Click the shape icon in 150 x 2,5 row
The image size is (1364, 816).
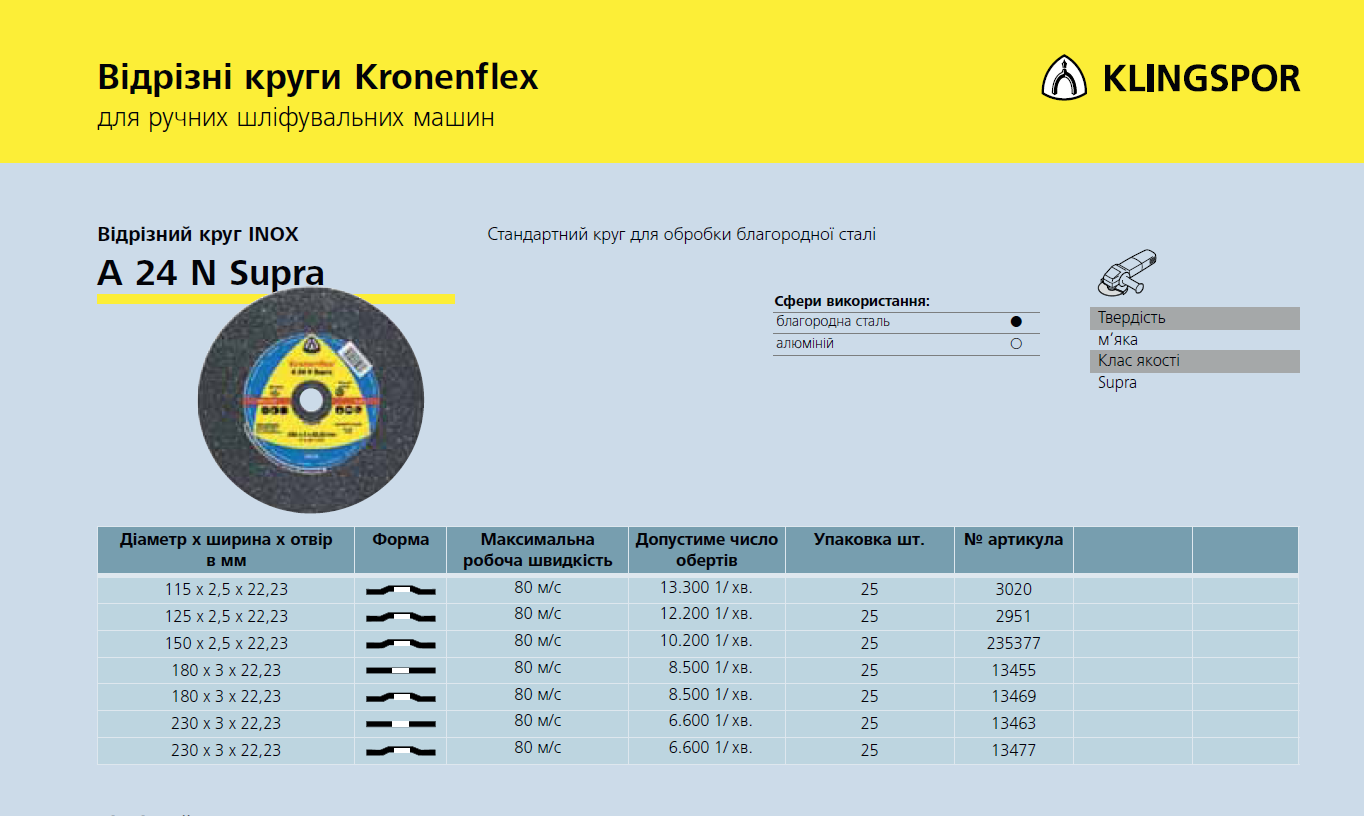[x=401, y=644]
